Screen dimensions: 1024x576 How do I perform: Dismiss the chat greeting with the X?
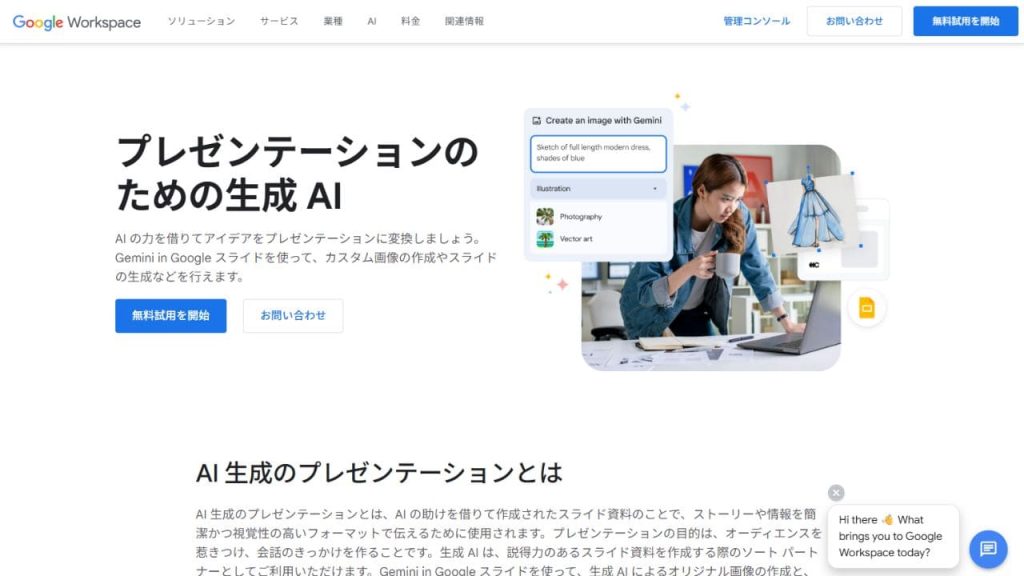(836, 493)
